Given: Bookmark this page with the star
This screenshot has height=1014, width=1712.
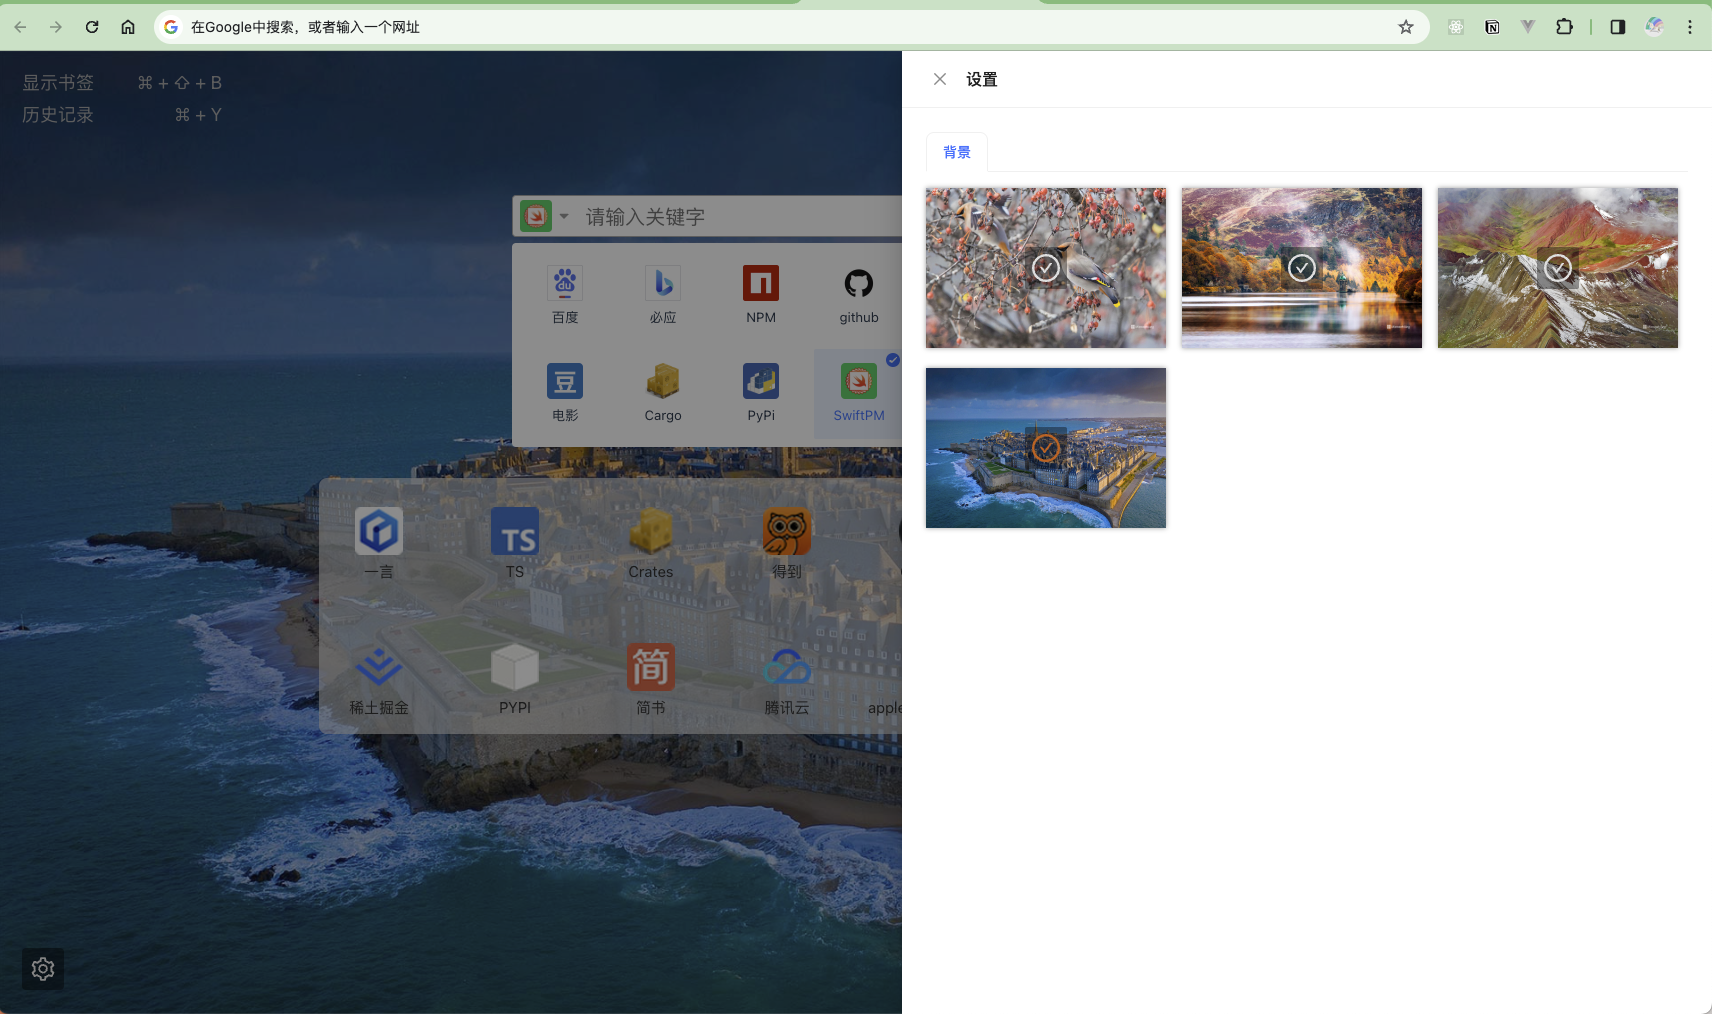Looking at the screenshot, I should [1406, 27].
